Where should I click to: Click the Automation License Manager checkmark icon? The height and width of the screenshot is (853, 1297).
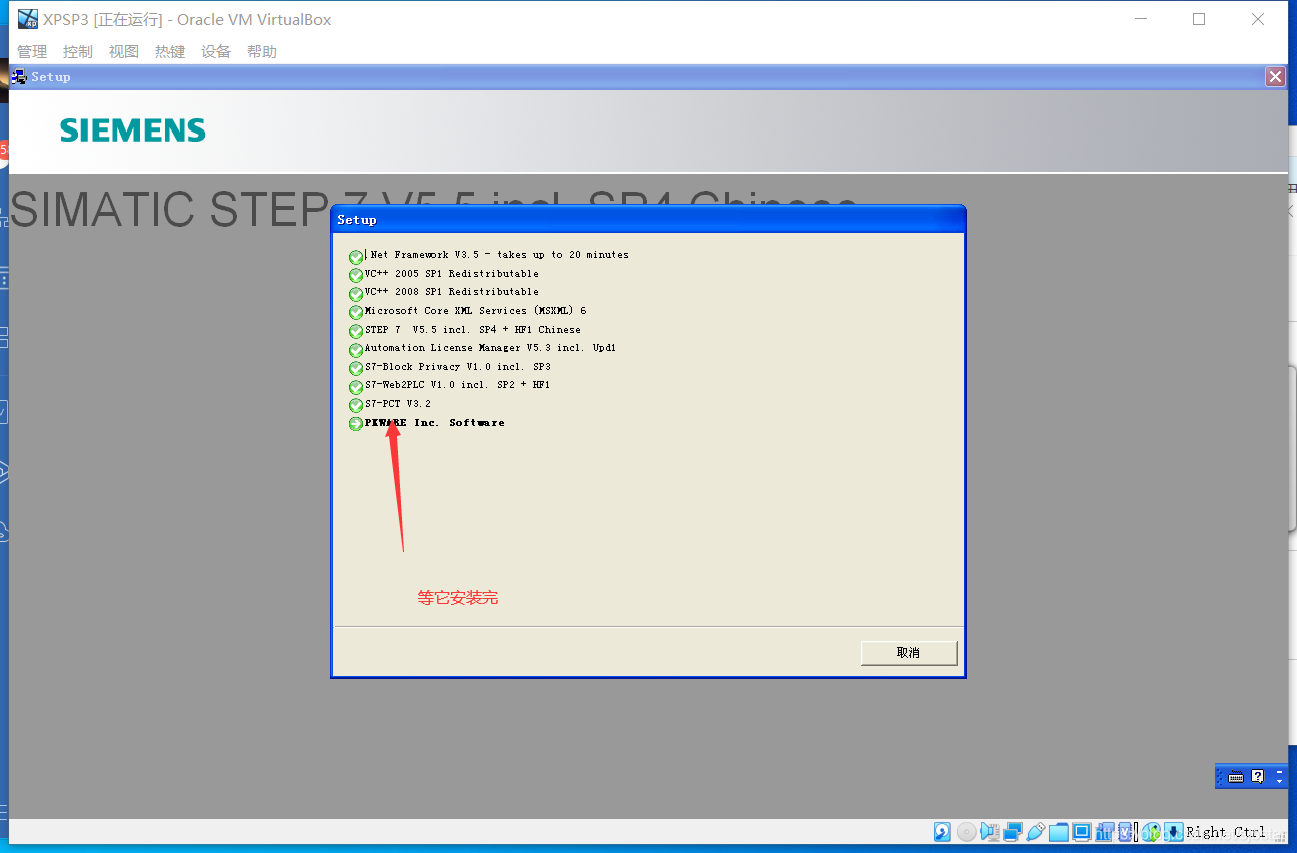(x=356, y=350)
